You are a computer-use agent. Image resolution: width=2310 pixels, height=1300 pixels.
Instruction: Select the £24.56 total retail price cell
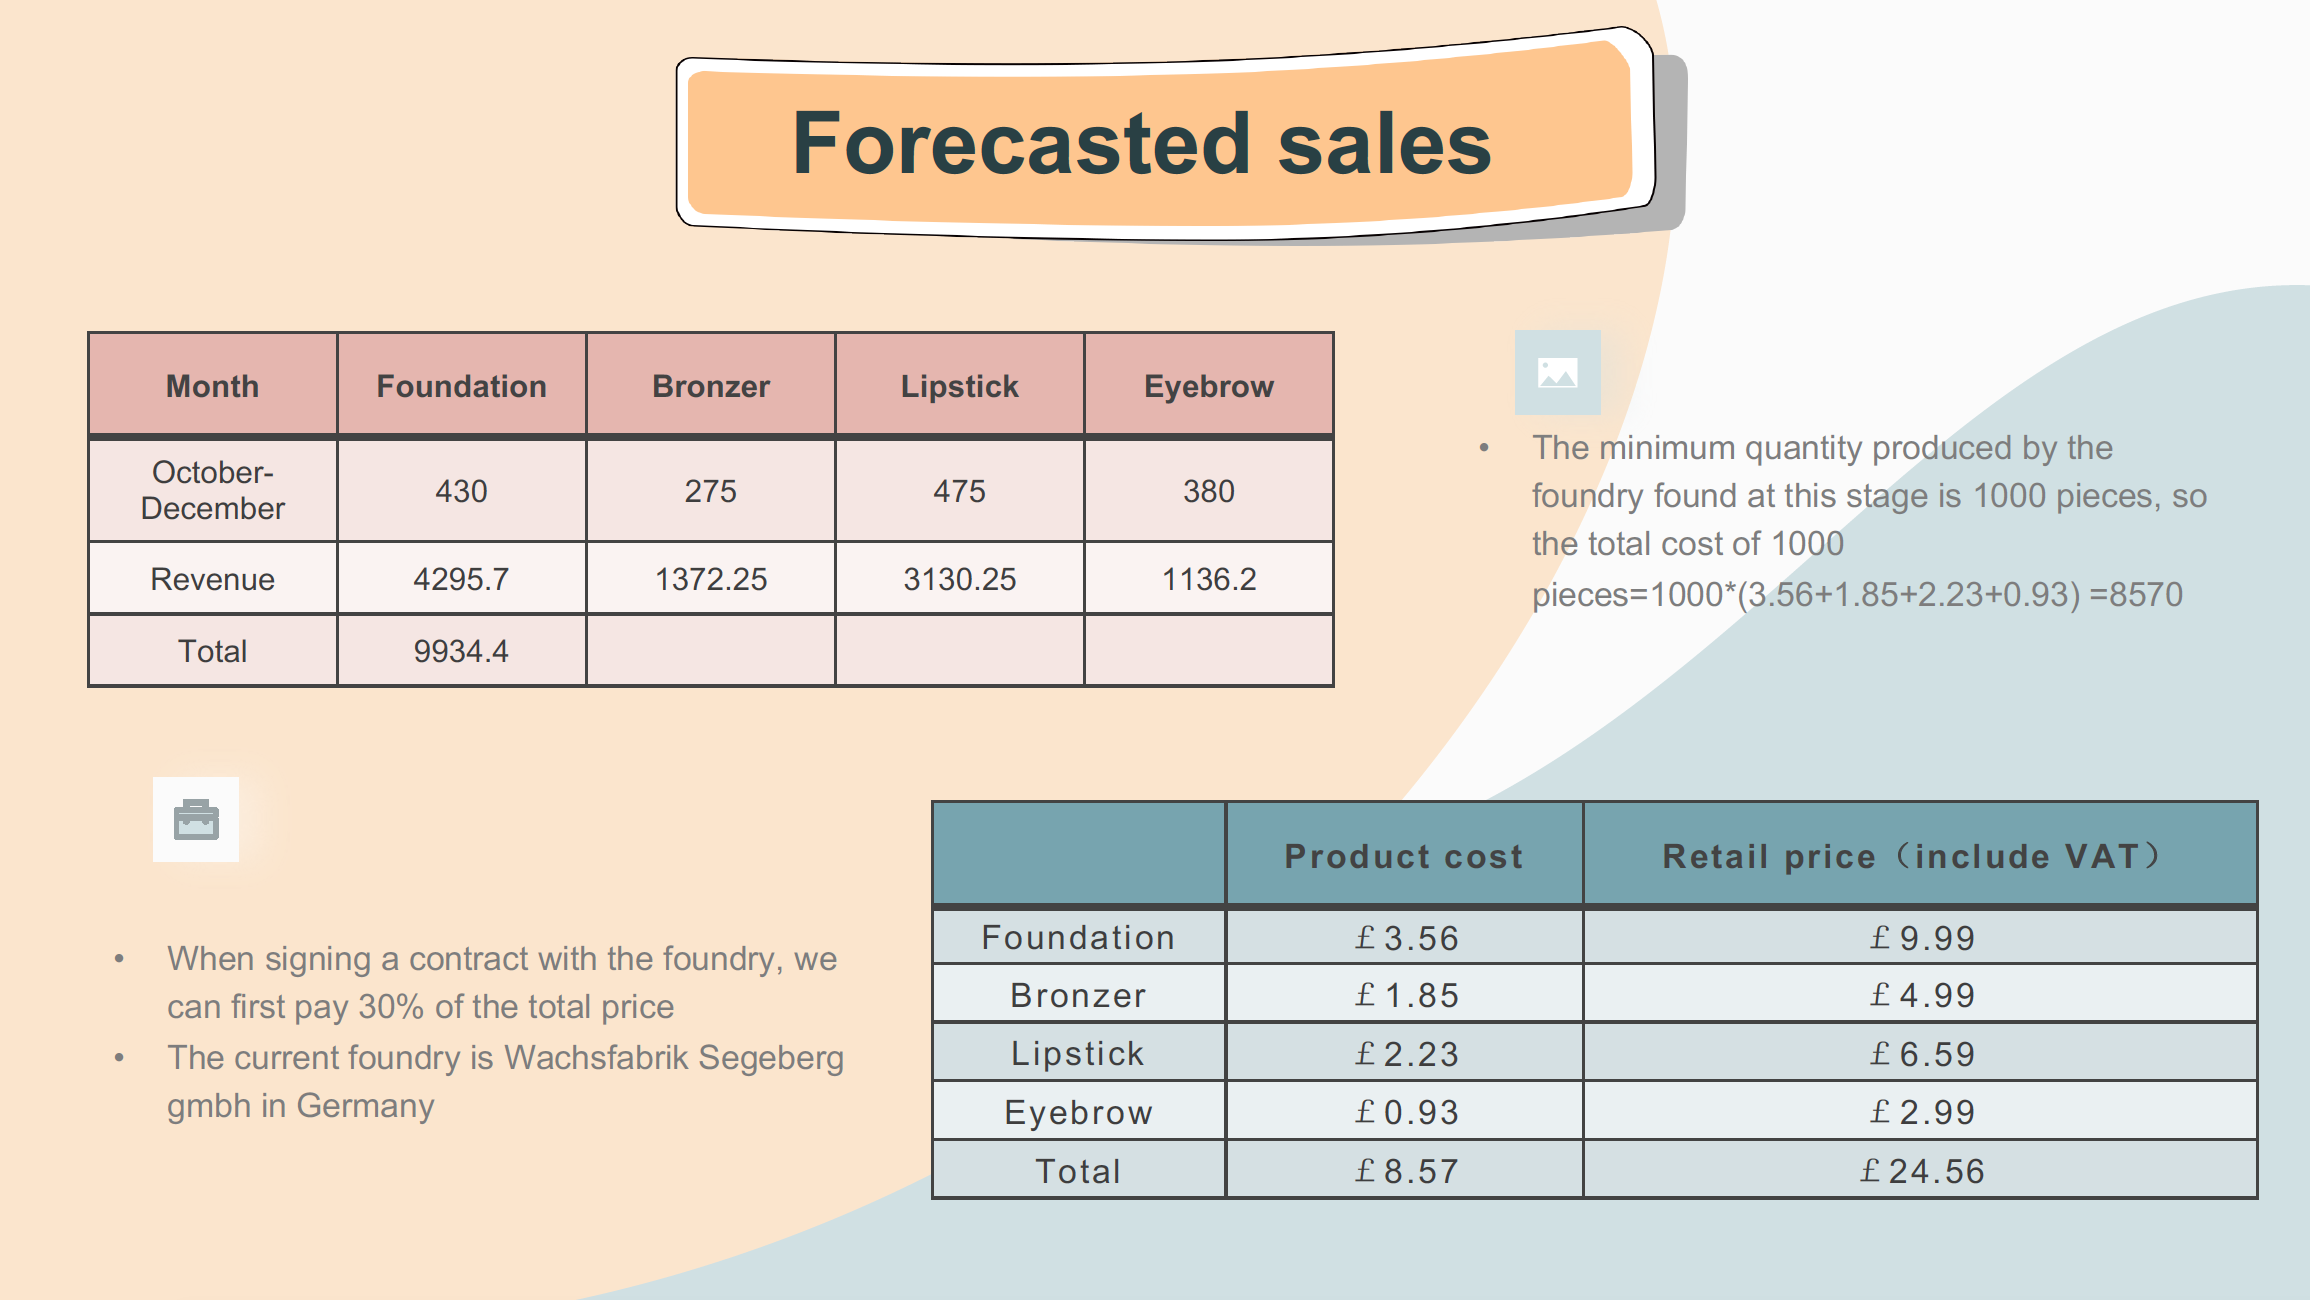1920,1170
